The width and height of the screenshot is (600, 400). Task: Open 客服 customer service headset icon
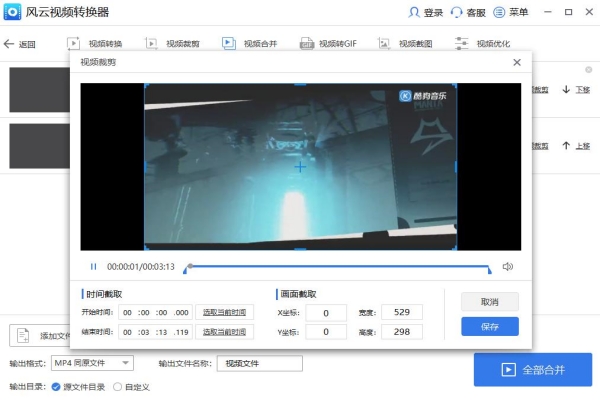pyautogui.click(x=457, y=13)
